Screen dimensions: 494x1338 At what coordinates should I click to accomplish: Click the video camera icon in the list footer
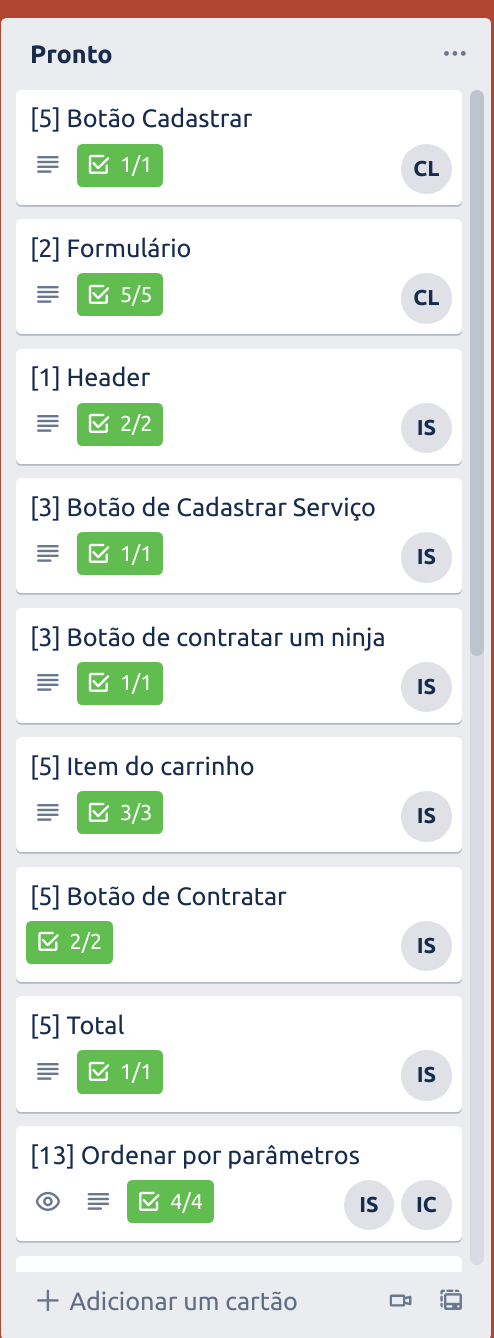pyautogui.click(x=401, y=1300)
